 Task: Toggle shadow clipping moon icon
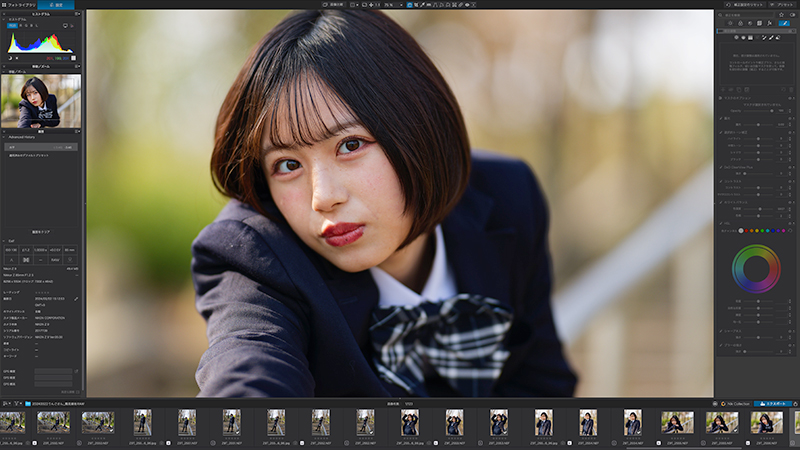pyautogui.click(x=10, y=58)
